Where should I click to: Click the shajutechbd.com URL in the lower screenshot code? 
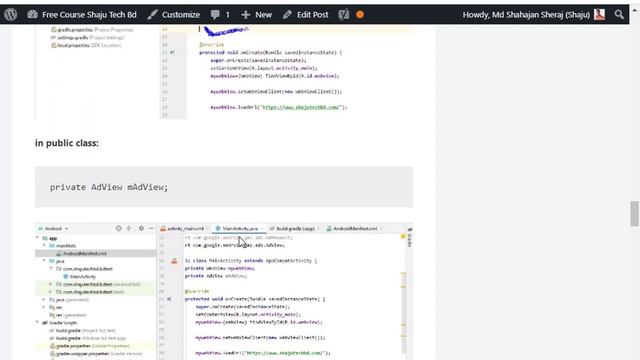284,353
